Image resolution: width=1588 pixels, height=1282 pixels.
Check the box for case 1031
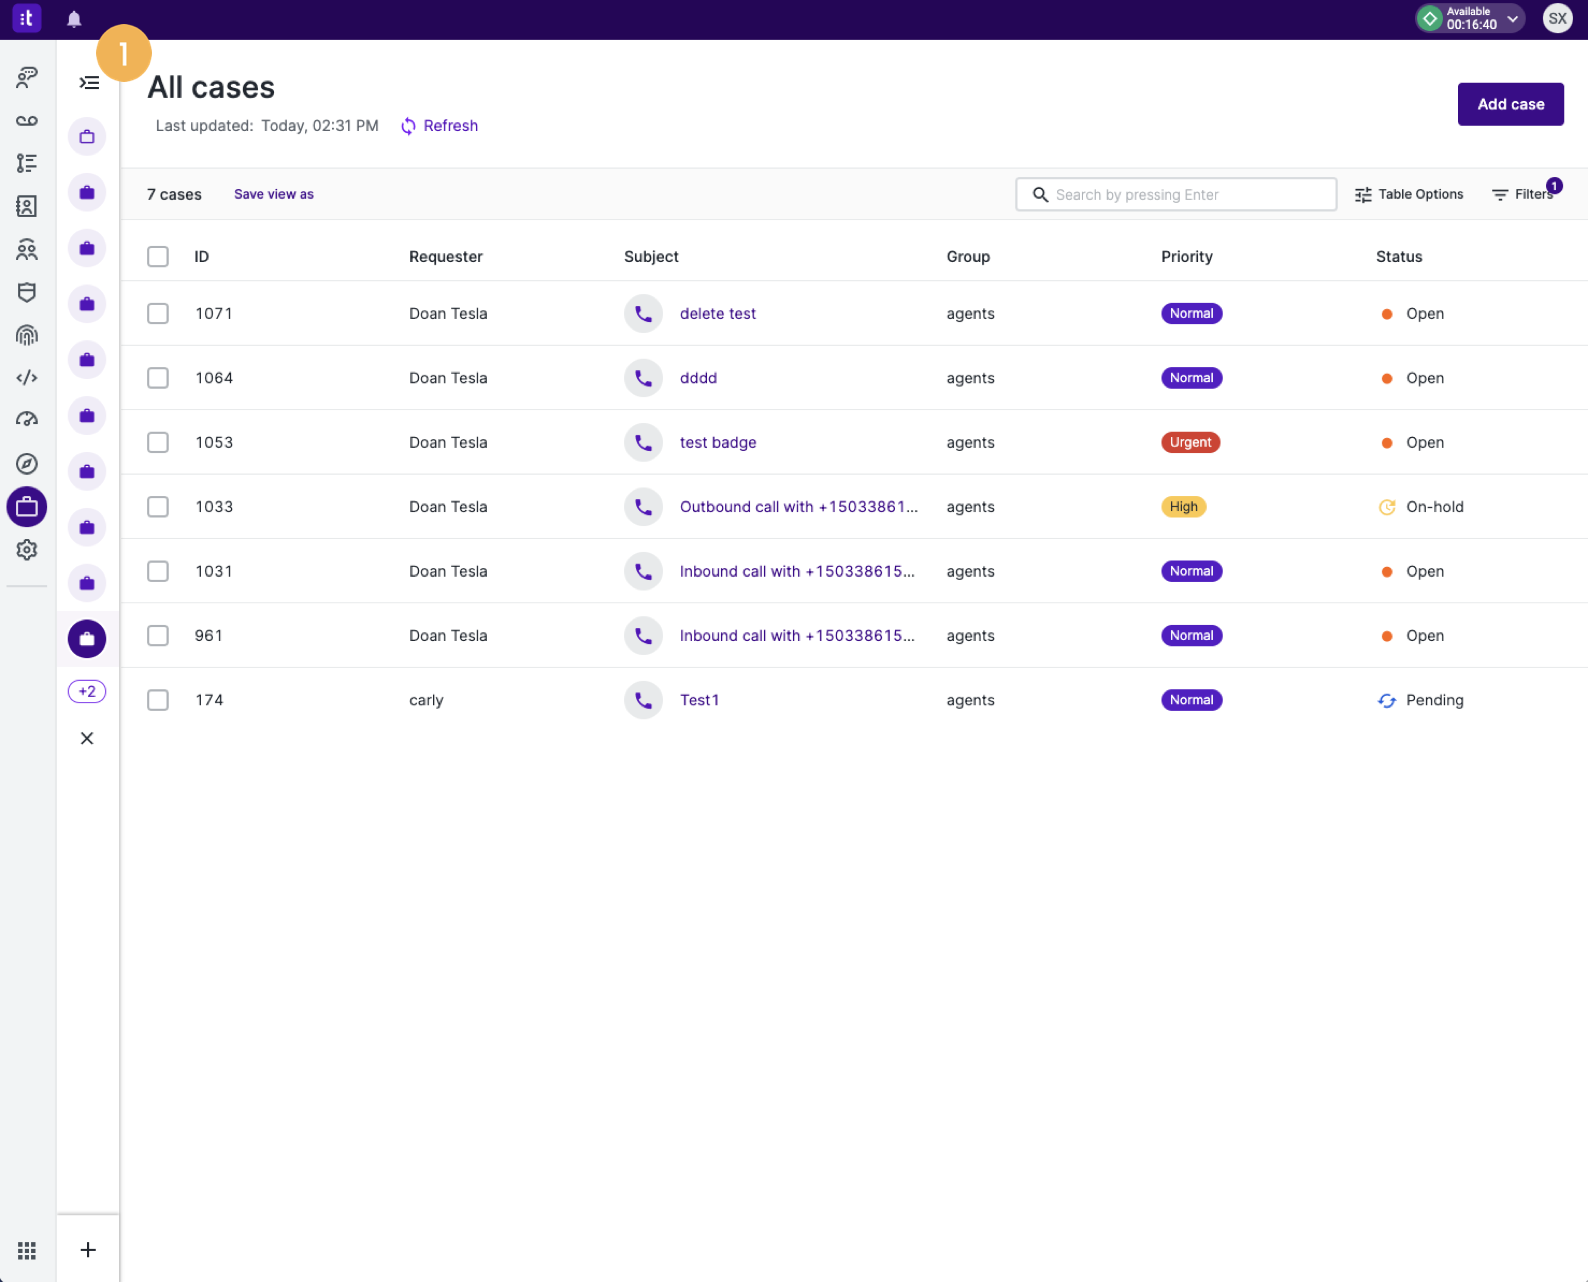click(158, 571)
